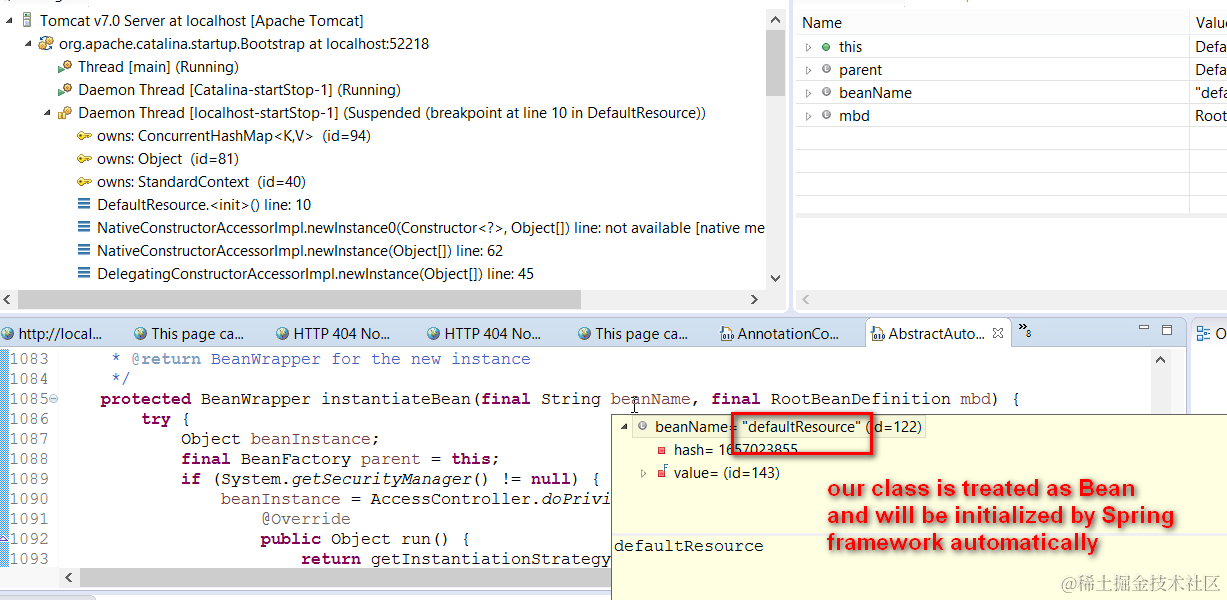
Task: Expand value= (id=143) in popup
Action: click(643, 473)
